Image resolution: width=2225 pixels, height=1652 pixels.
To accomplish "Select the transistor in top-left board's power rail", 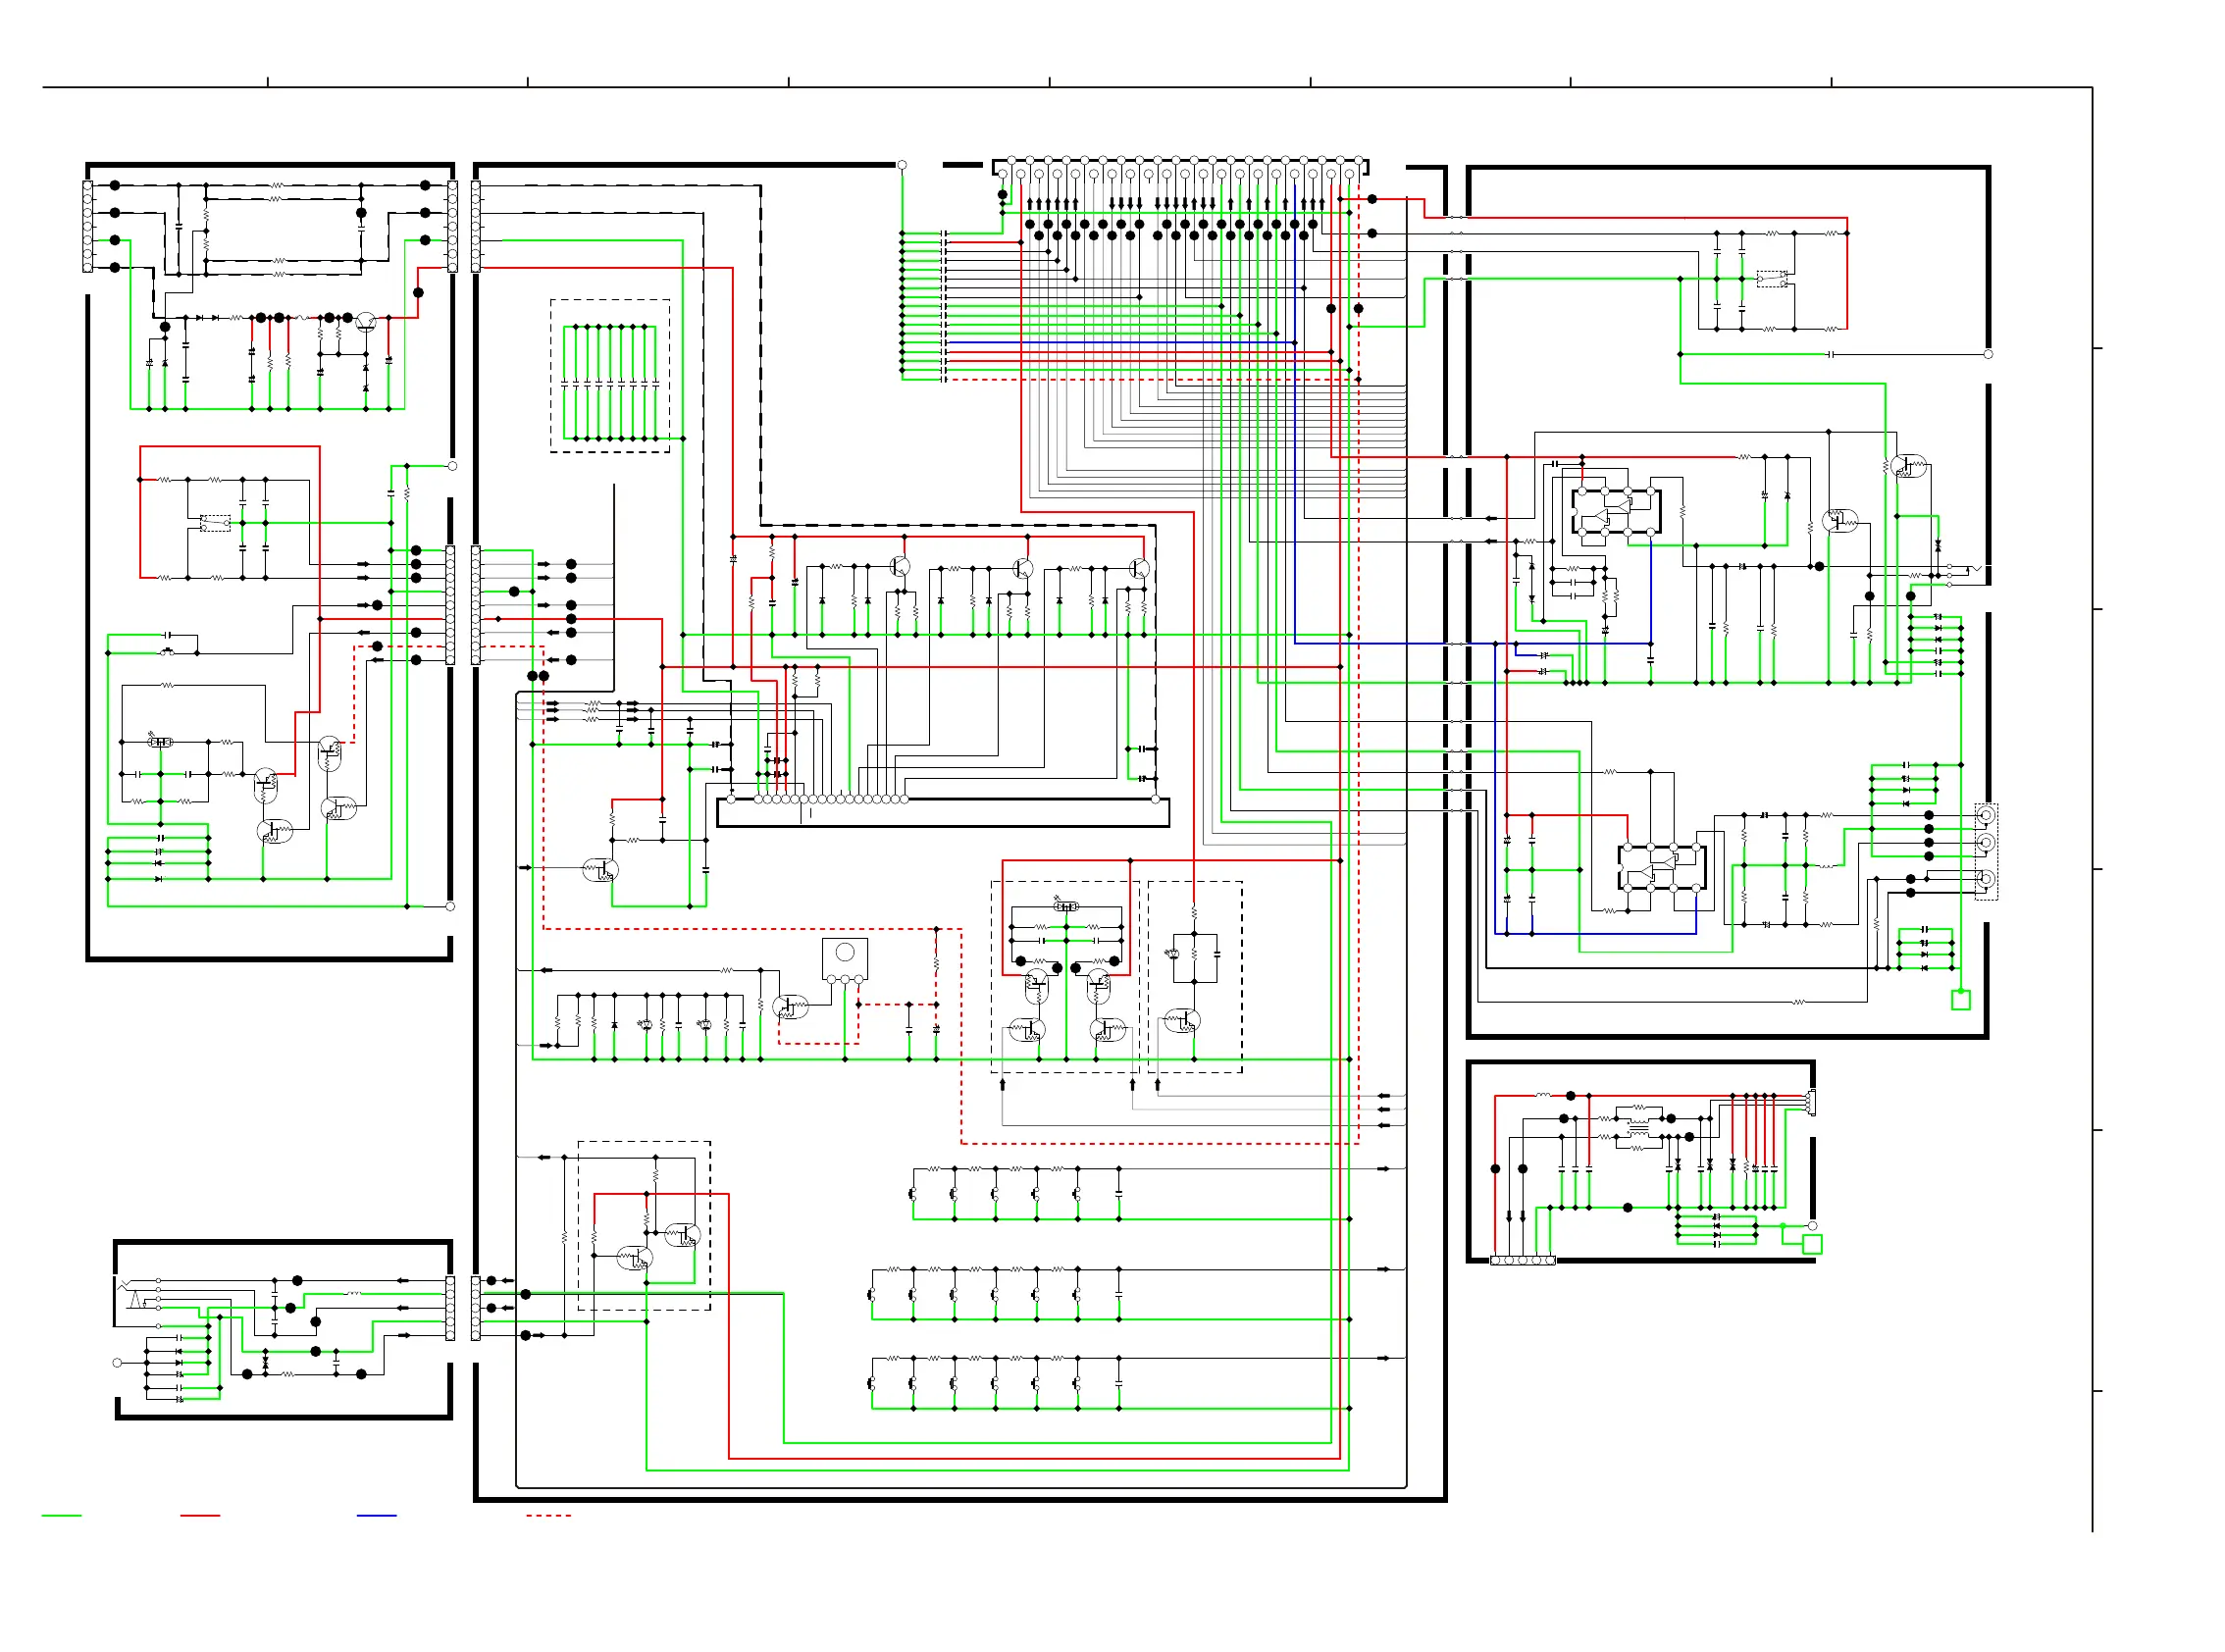I will pyautogui.click(x=366, y=321).
